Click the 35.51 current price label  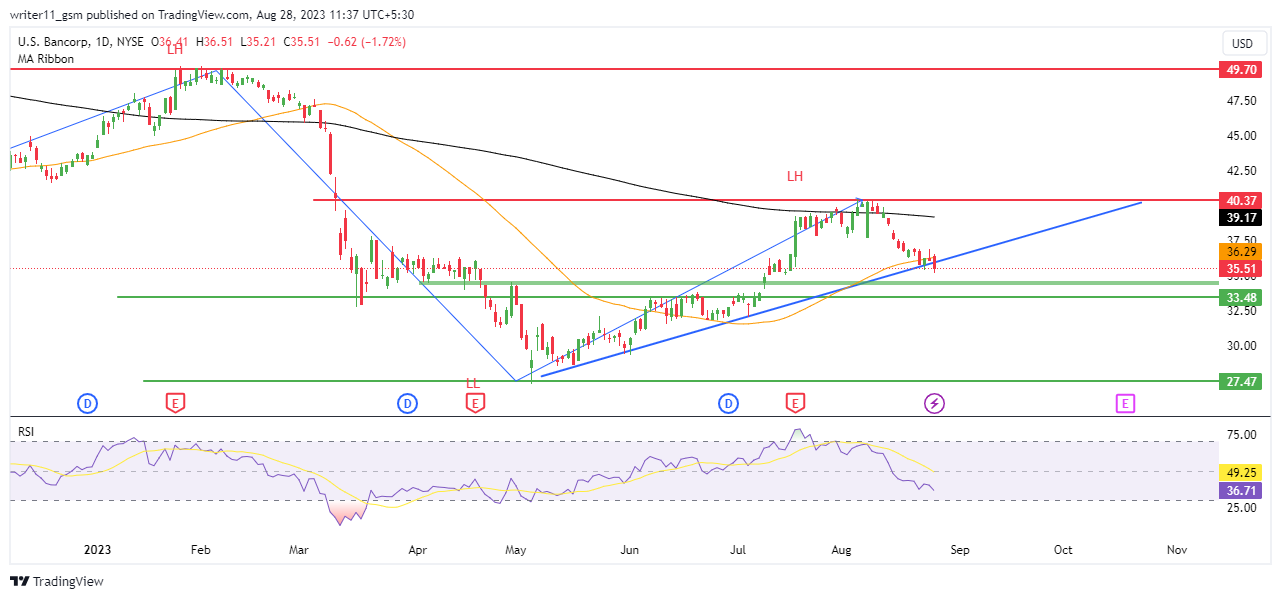tap(1240, 268)
